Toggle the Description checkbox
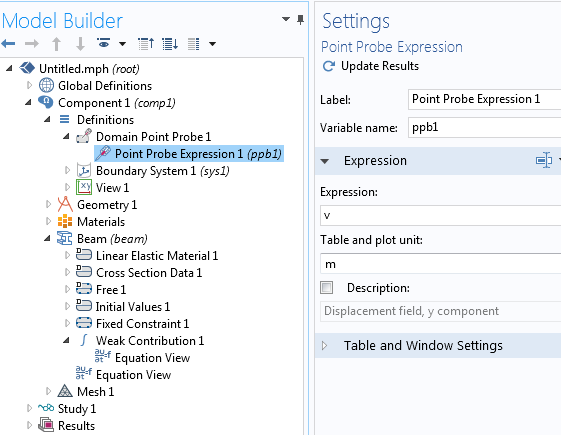 (x=326, y=287)
